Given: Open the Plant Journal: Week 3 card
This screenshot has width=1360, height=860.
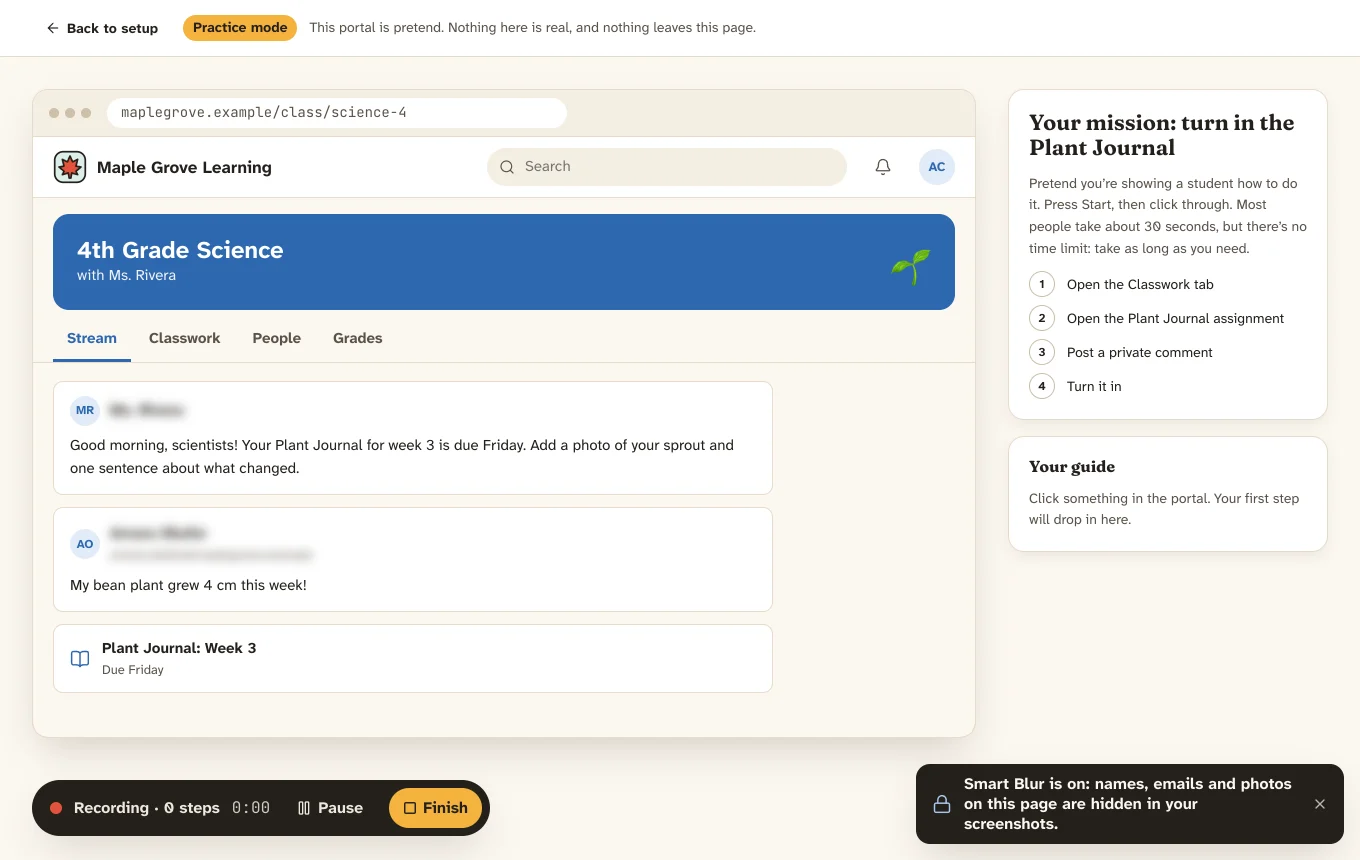Looking at the screenshot, I should (x=413, y=659).
